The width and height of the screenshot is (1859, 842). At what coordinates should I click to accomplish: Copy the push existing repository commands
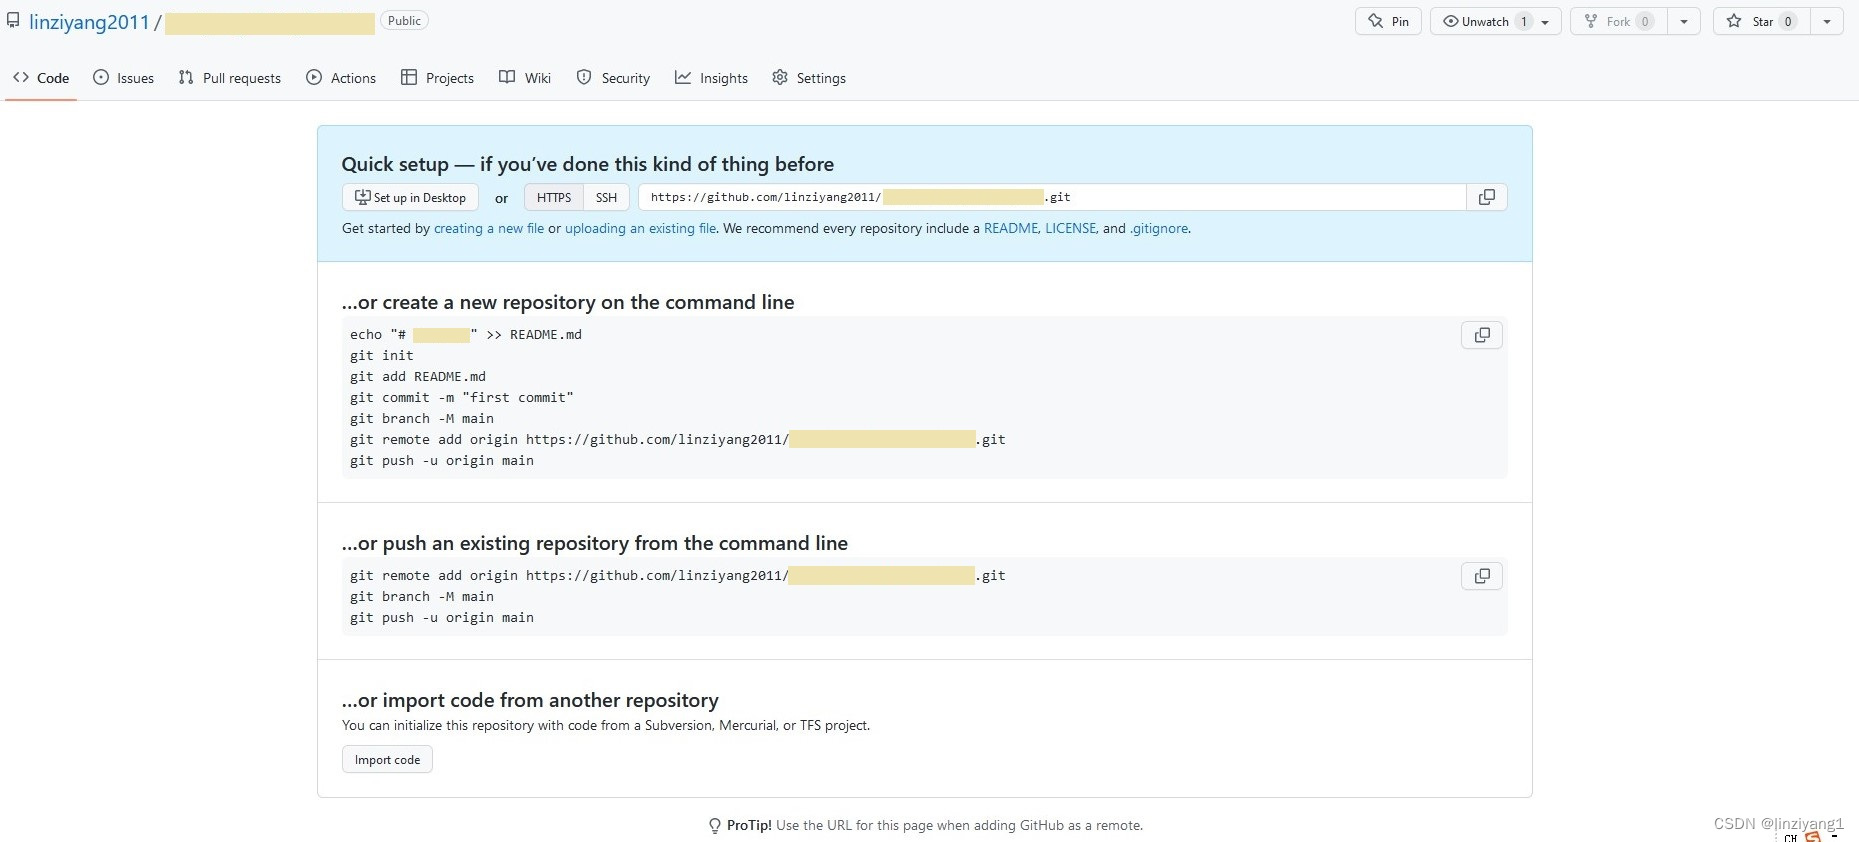click(x=1482, y=576)
